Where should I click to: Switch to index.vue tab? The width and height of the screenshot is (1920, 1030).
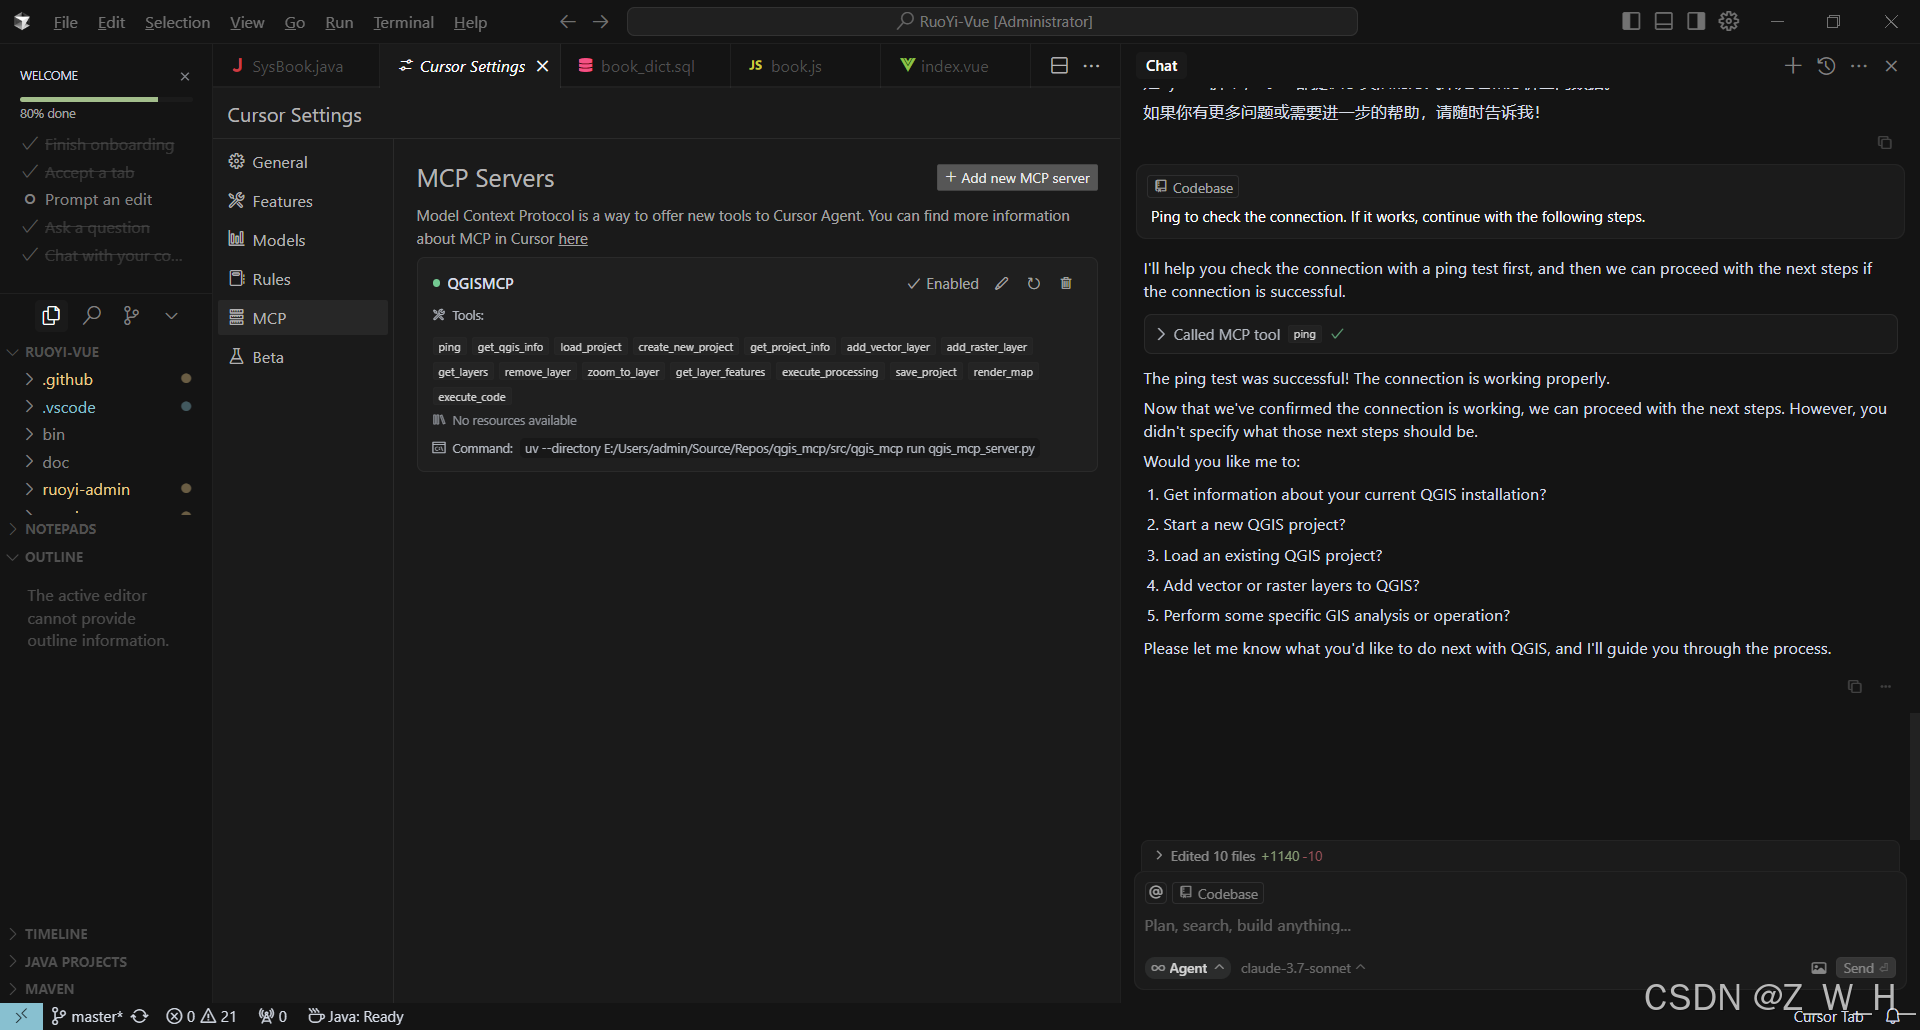tap(955, 66)
